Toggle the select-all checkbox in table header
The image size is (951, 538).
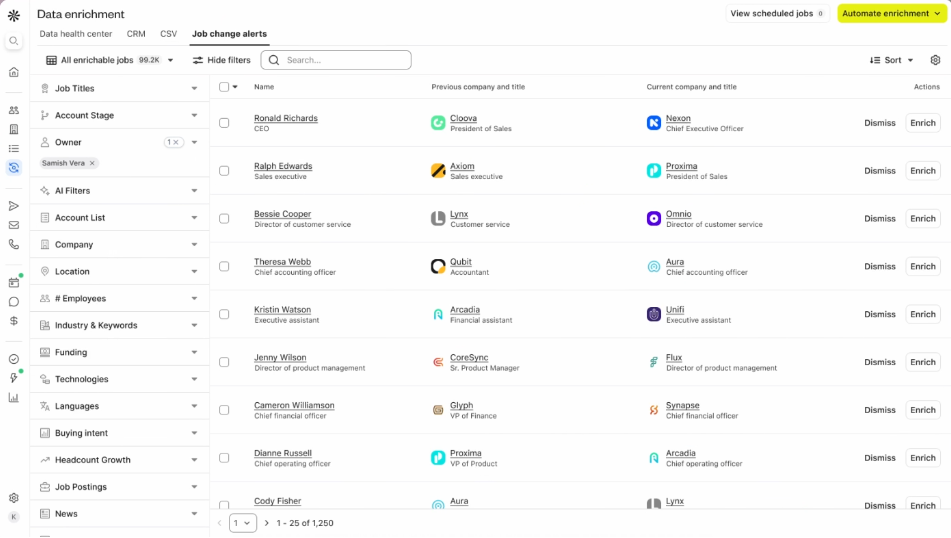[x=224, y=87]
